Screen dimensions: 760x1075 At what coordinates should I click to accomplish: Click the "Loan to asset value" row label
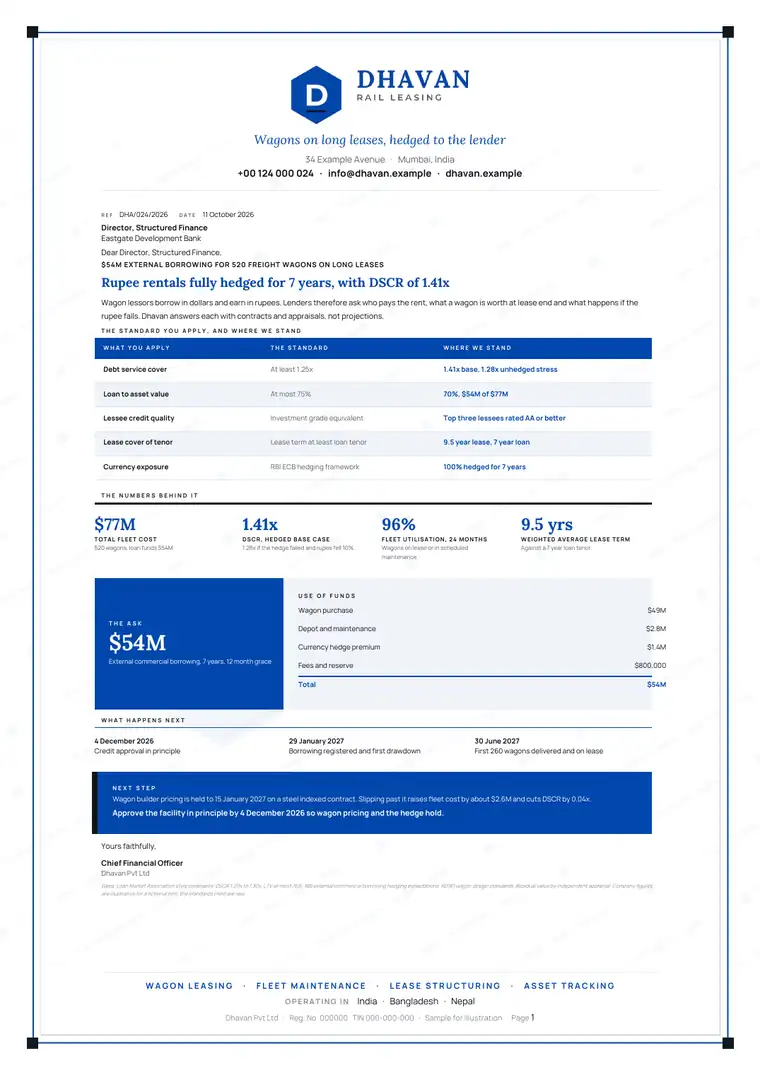pyautogui.click(x=136, y=394)
